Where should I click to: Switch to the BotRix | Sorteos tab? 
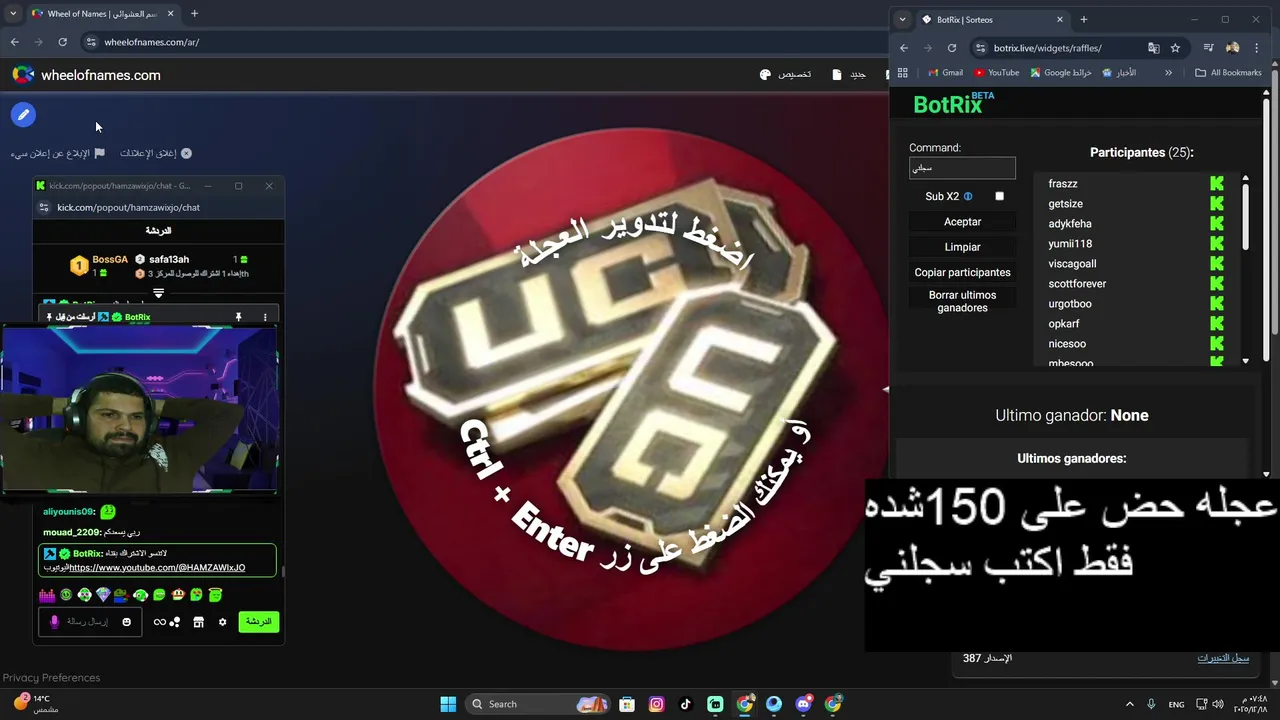click(x=993, y=19)
